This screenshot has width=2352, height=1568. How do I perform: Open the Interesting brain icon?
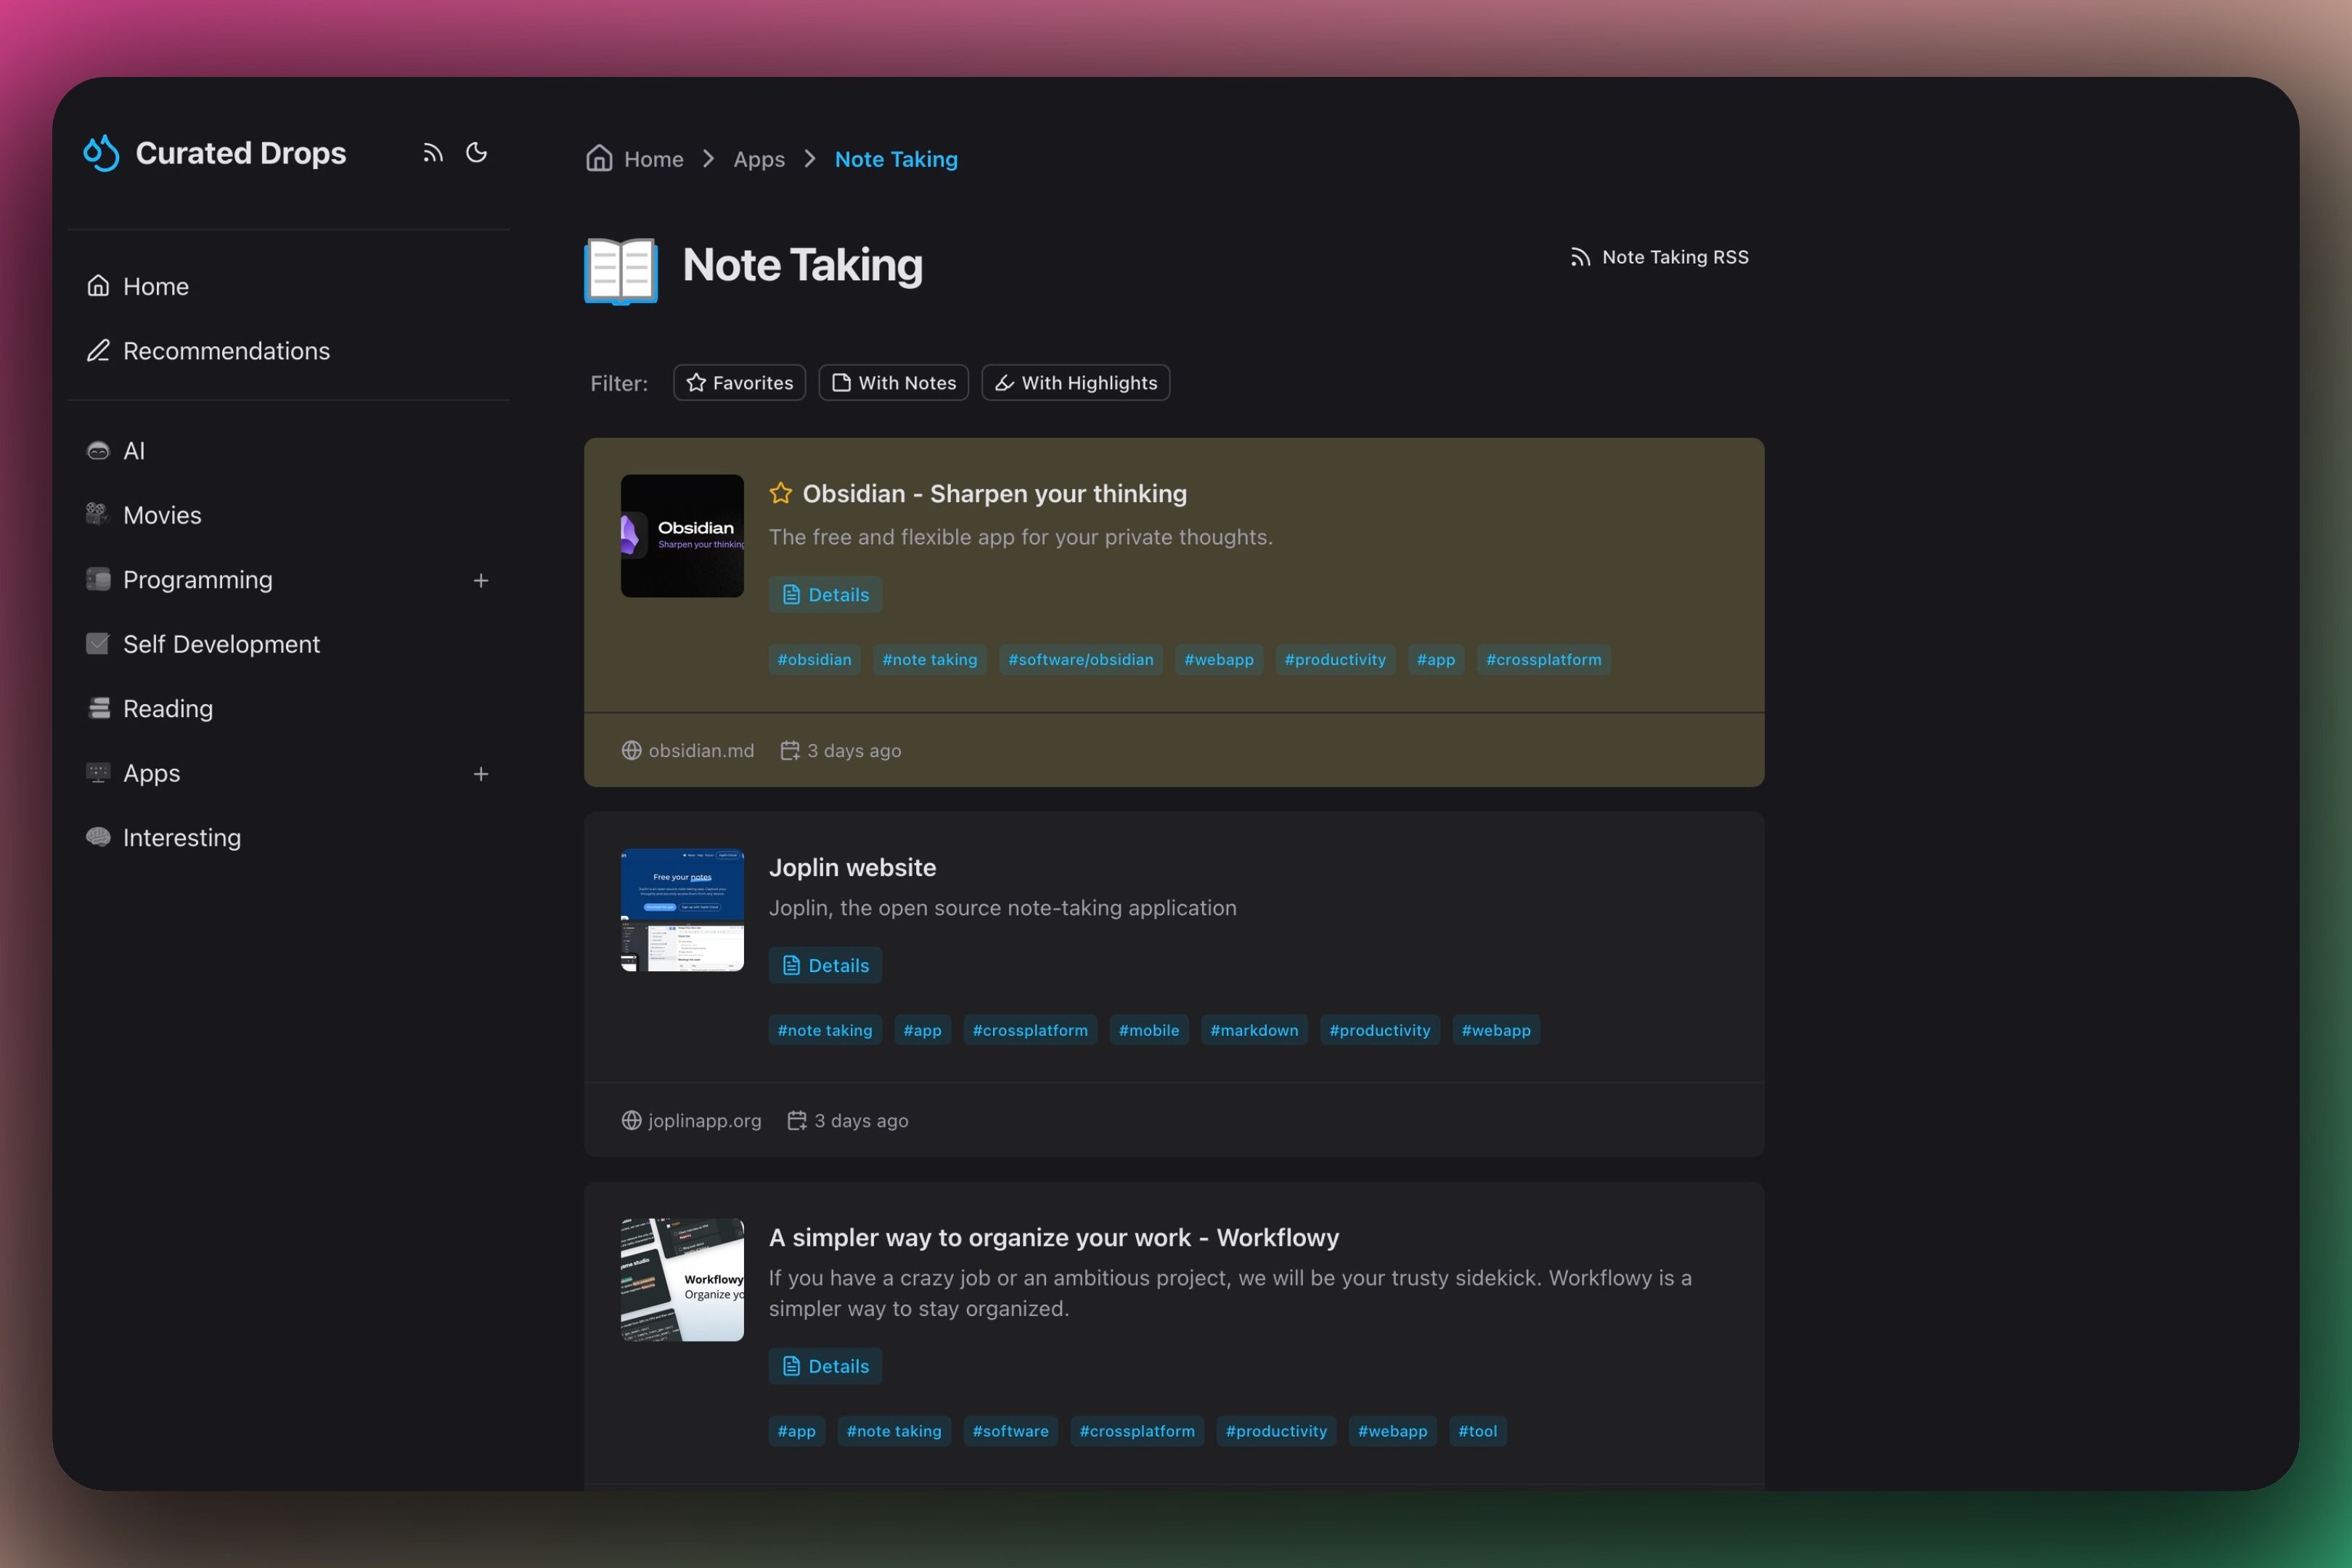point(99,837)
